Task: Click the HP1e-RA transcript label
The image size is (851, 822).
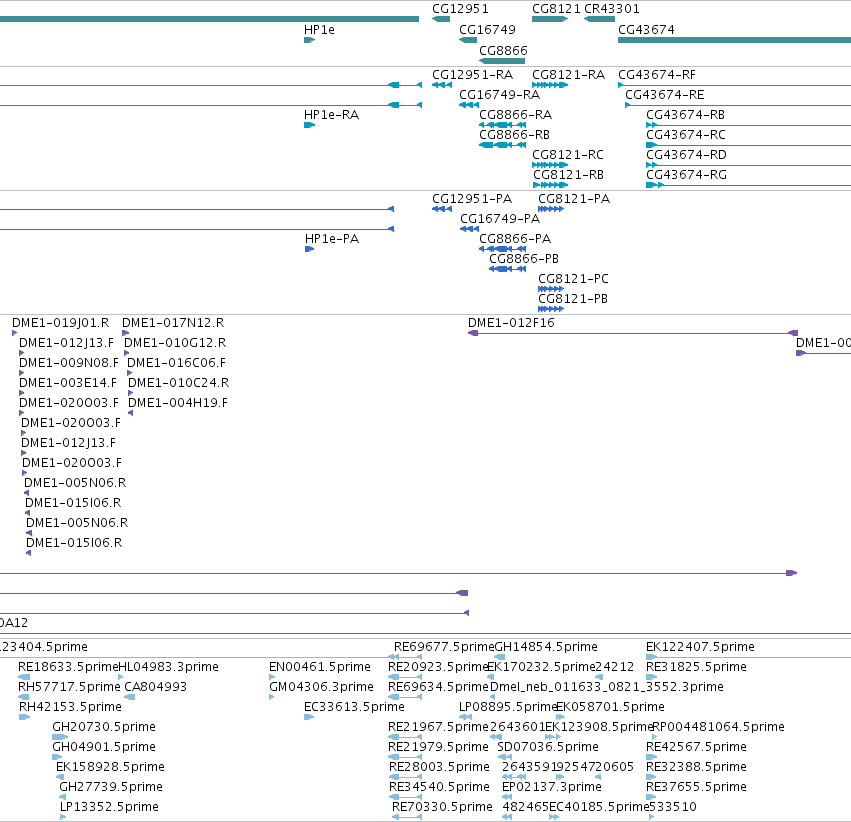Action: [331, 115]
